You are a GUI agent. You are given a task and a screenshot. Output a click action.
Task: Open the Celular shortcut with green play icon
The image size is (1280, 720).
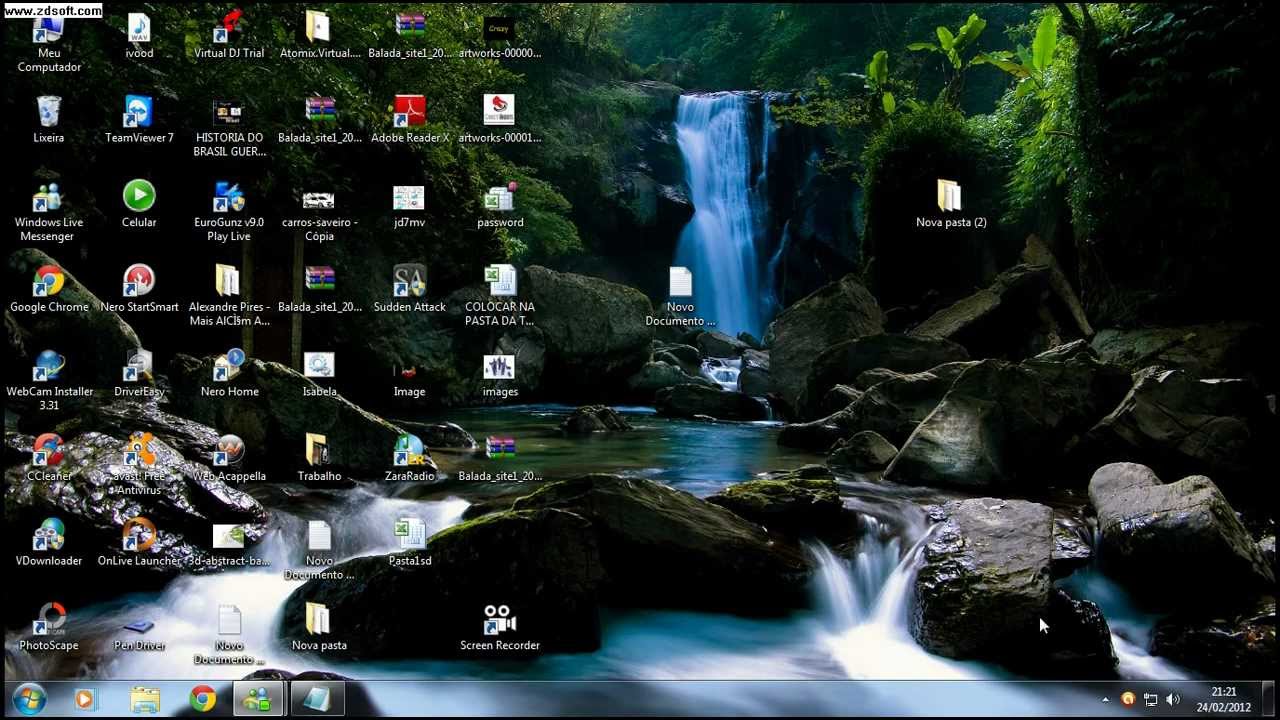(x=139, y=204)
